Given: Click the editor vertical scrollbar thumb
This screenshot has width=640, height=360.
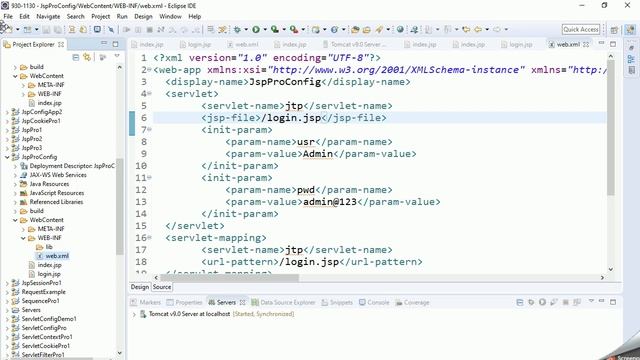Looking at the screenshot, I should pos(611,127).
